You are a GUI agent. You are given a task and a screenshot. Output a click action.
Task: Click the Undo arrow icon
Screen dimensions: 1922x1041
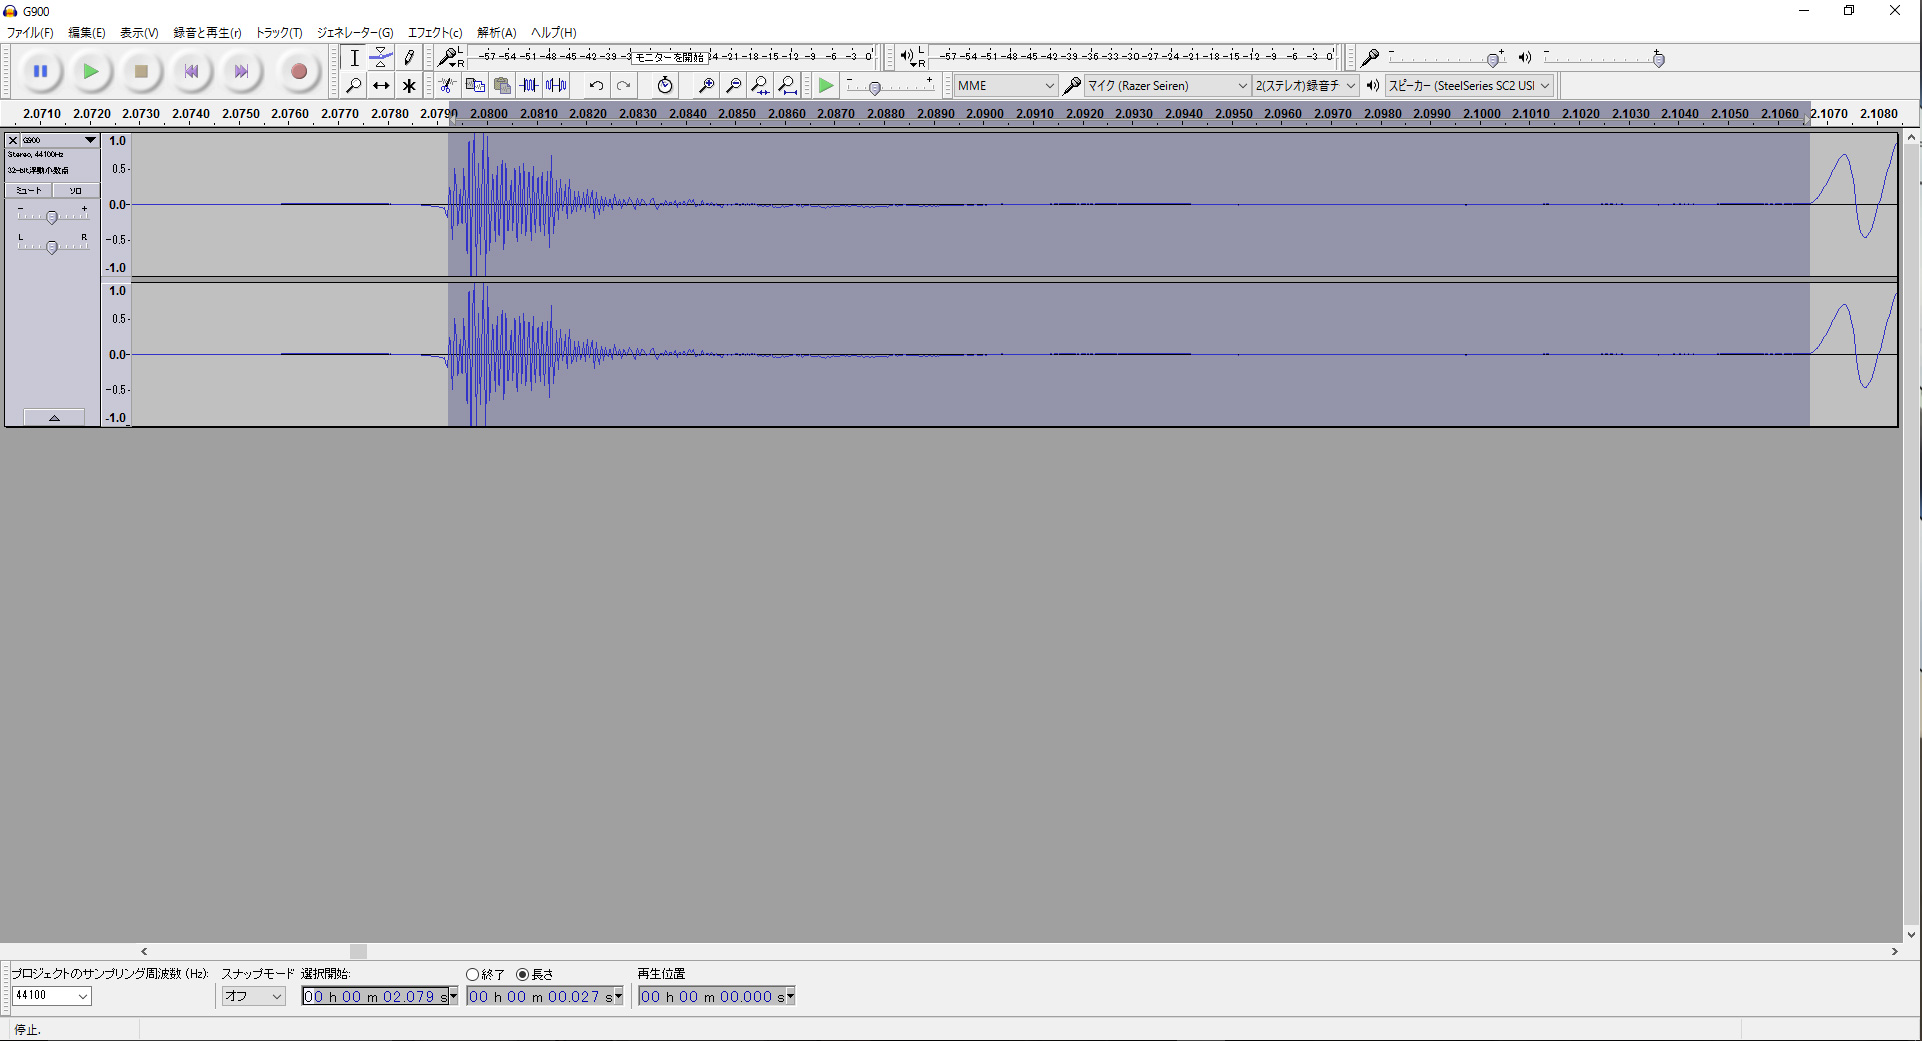pos(596,86)
